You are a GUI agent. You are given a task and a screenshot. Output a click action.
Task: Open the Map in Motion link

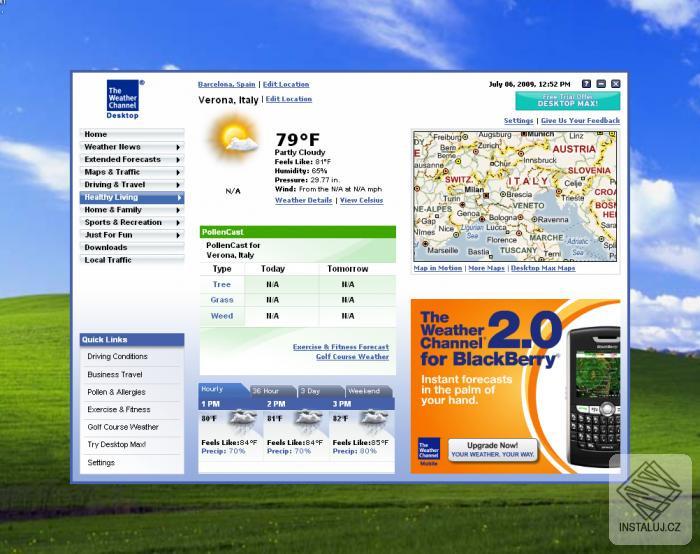click(x=438, y=268)
